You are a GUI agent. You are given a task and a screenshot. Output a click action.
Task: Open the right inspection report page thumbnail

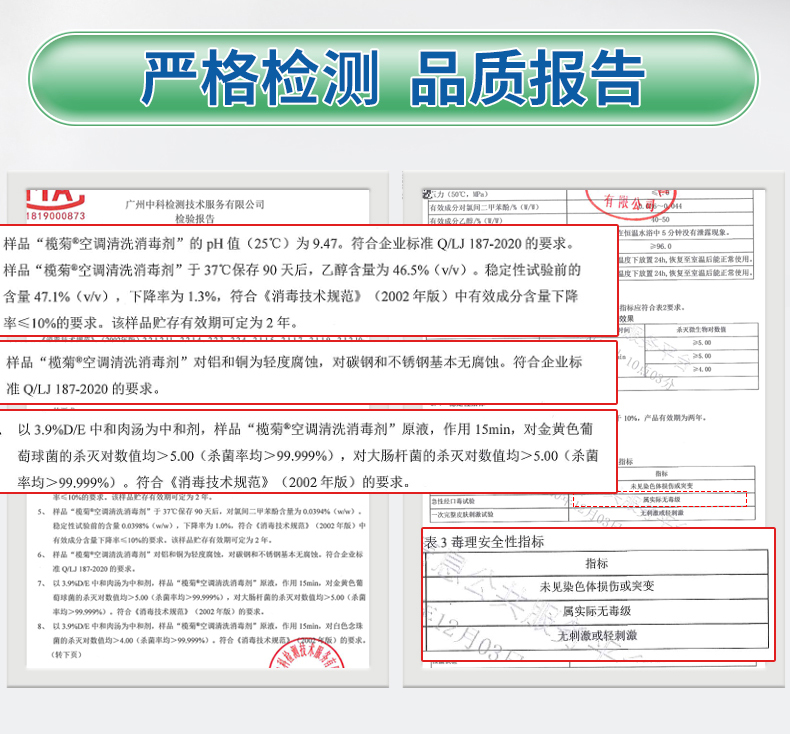click(594, 429)
